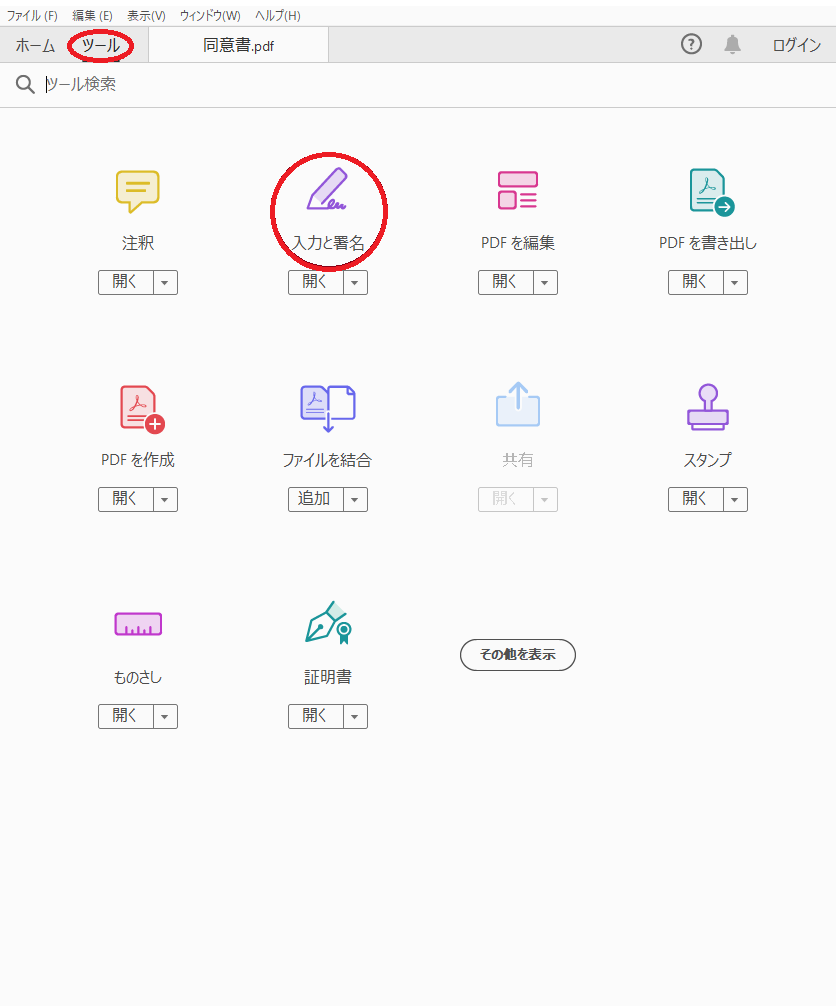
Task: Select the ものさし ruler icon
Action: click(138, 624)
